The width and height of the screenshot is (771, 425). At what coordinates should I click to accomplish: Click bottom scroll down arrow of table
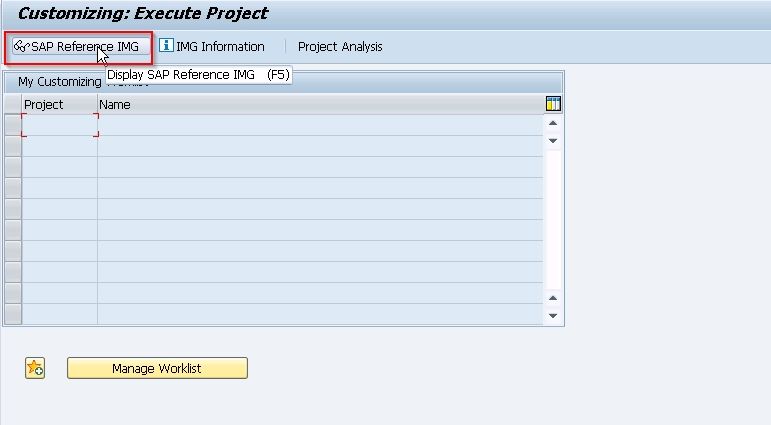coord(553,316)
